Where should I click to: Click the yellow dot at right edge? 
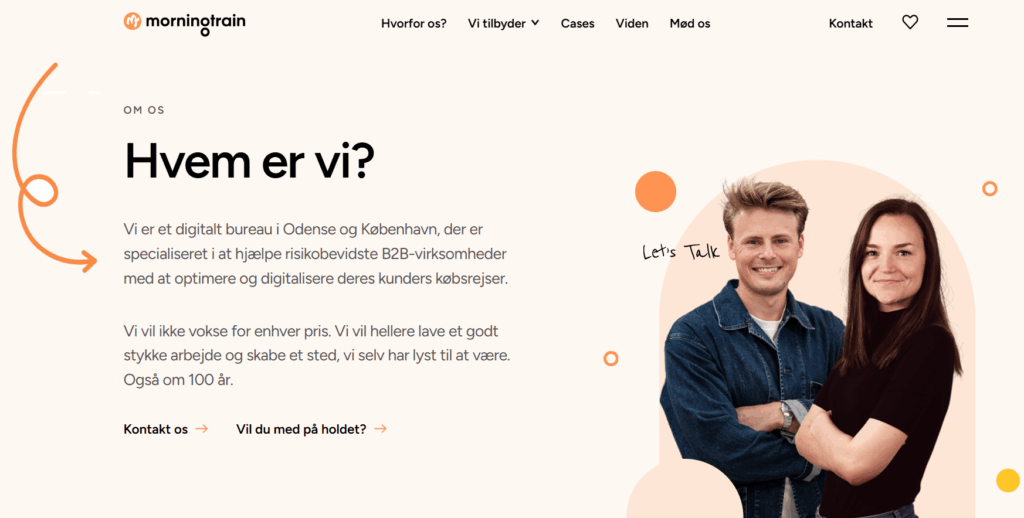pos(1008,480)
